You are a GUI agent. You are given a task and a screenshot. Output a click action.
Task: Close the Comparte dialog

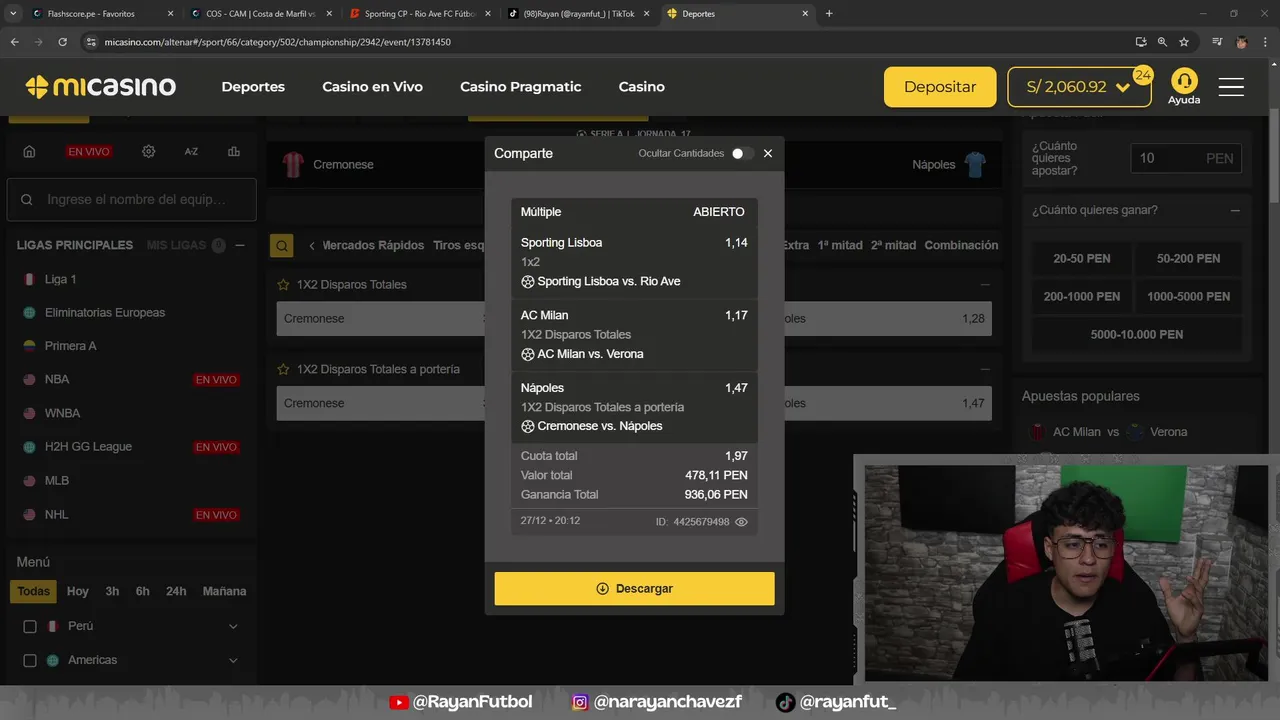[768, 153]
